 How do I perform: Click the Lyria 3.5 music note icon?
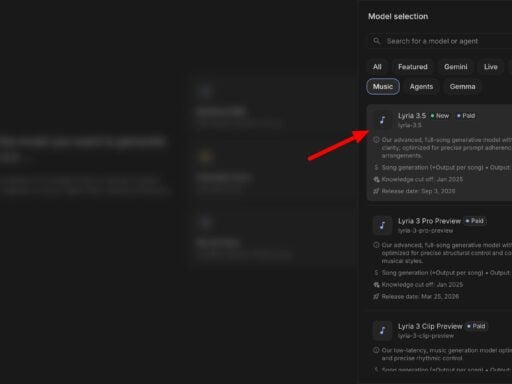(382, 120)
